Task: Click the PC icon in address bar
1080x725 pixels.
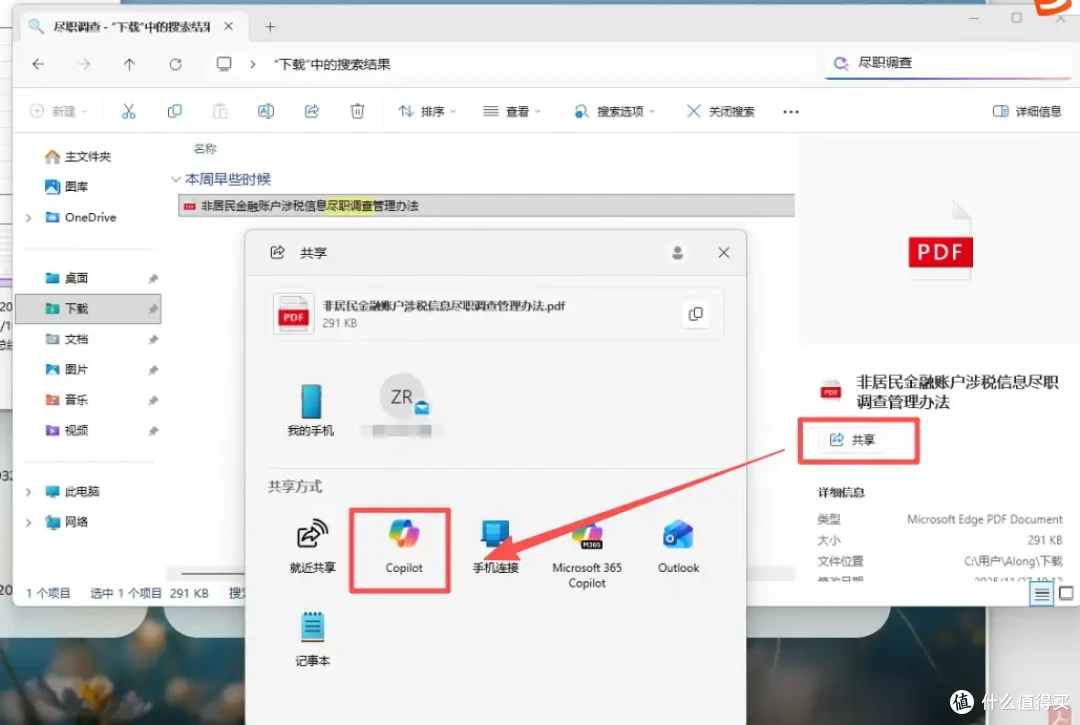Action: point(224,64)
